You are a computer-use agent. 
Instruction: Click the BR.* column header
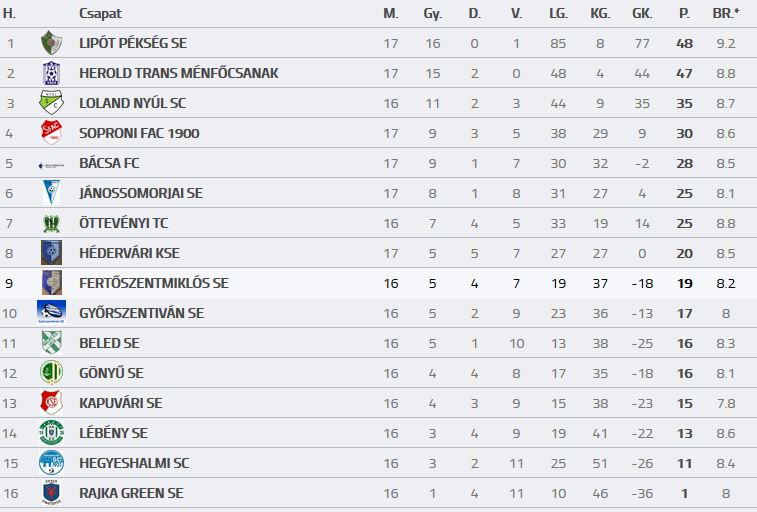726,13
